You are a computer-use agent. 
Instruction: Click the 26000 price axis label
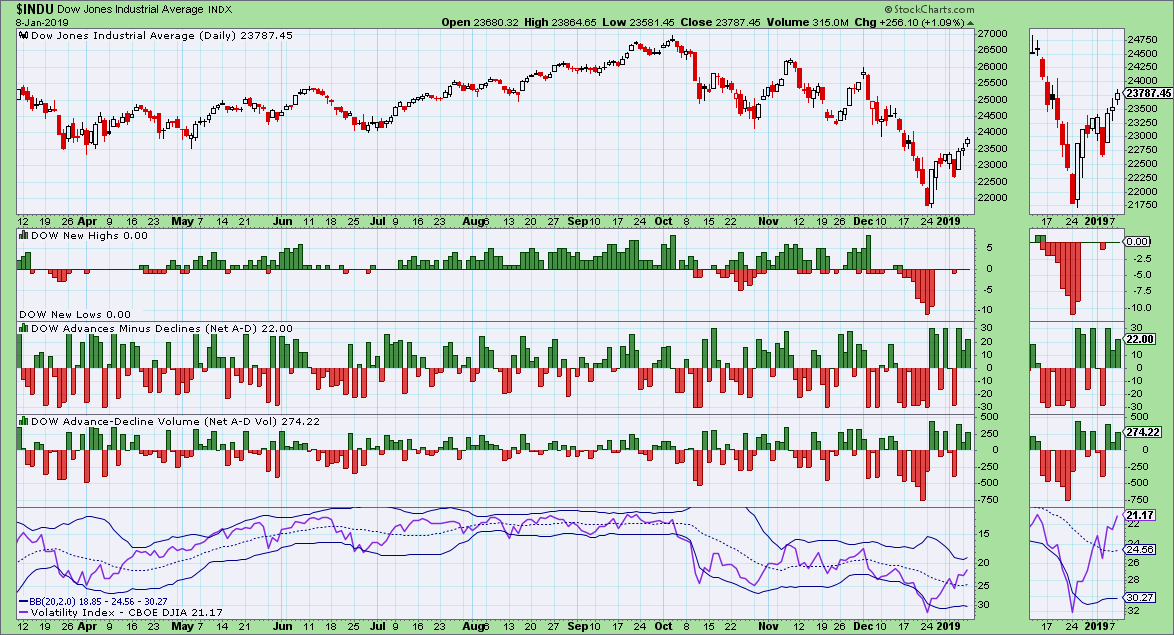pos(992,67)
